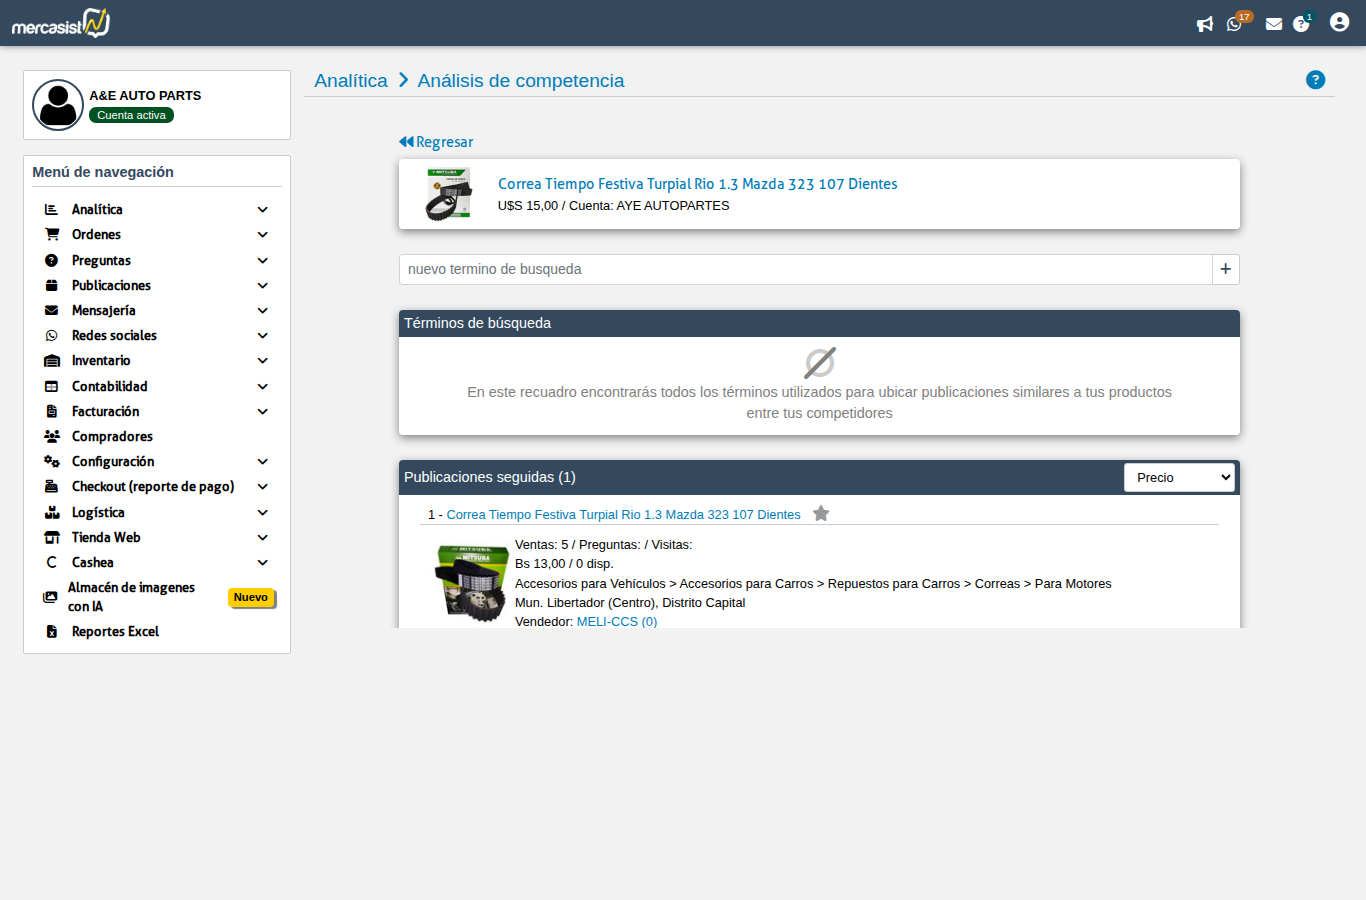The image size is (1366, 900).
Task: Expand the Logística menu chevron
Action: tap(263, 513)
